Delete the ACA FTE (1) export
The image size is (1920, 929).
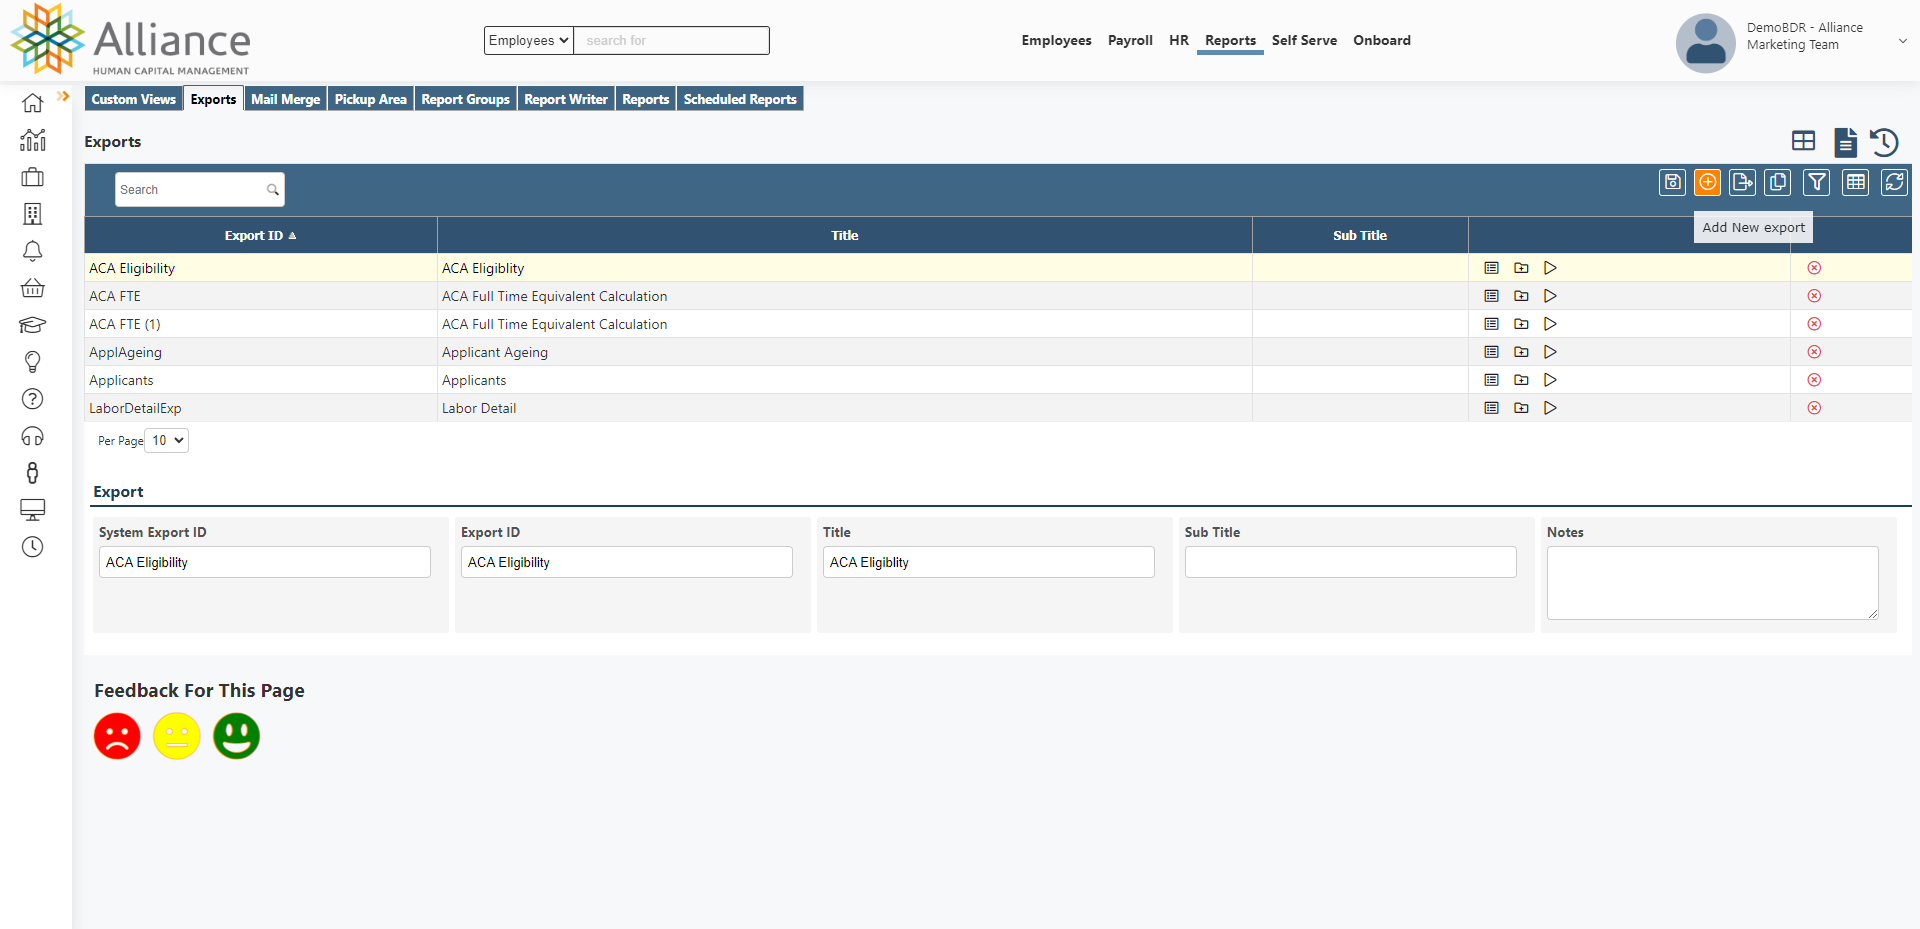coord(1814,324)
